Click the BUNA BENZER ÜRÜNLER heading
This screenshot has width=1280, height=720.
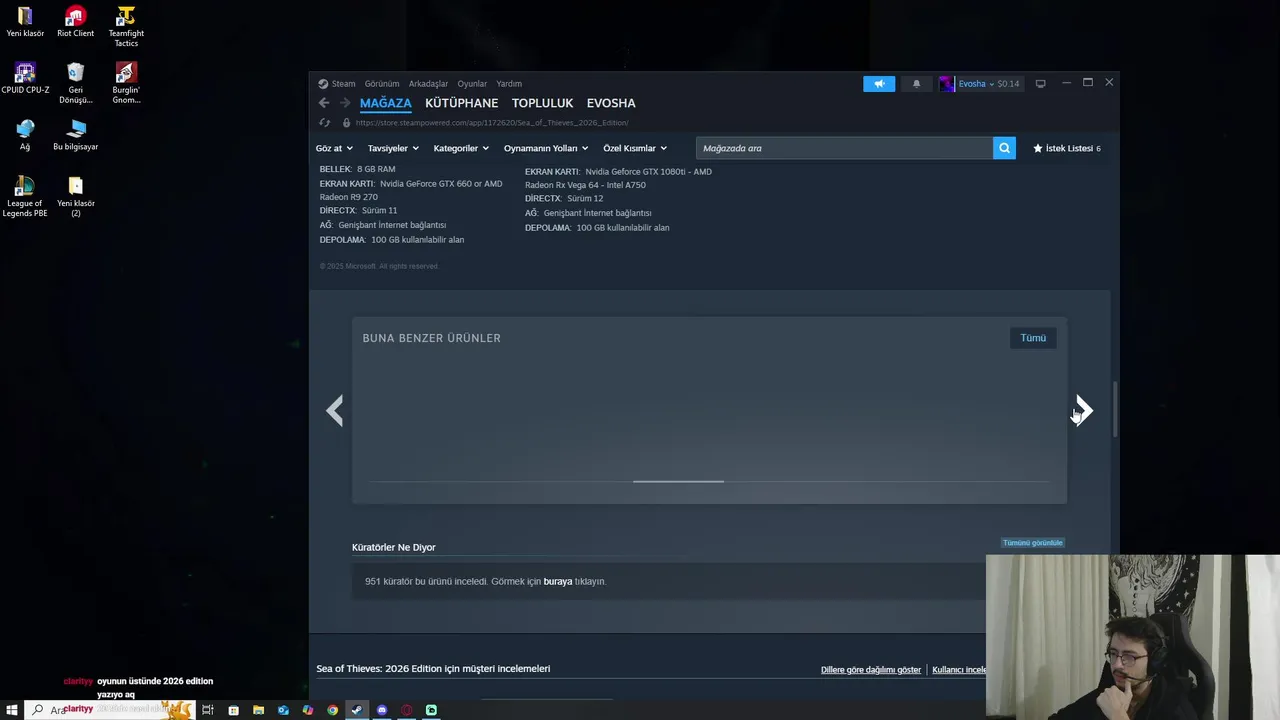(431, 338)
